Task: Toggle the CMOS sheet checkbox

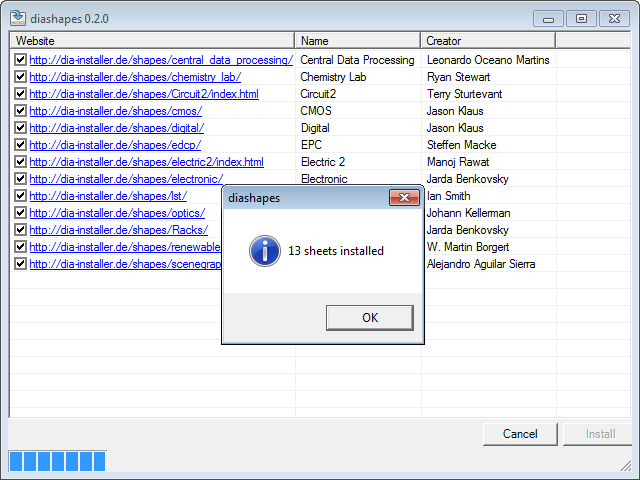Action: (20, 111)
